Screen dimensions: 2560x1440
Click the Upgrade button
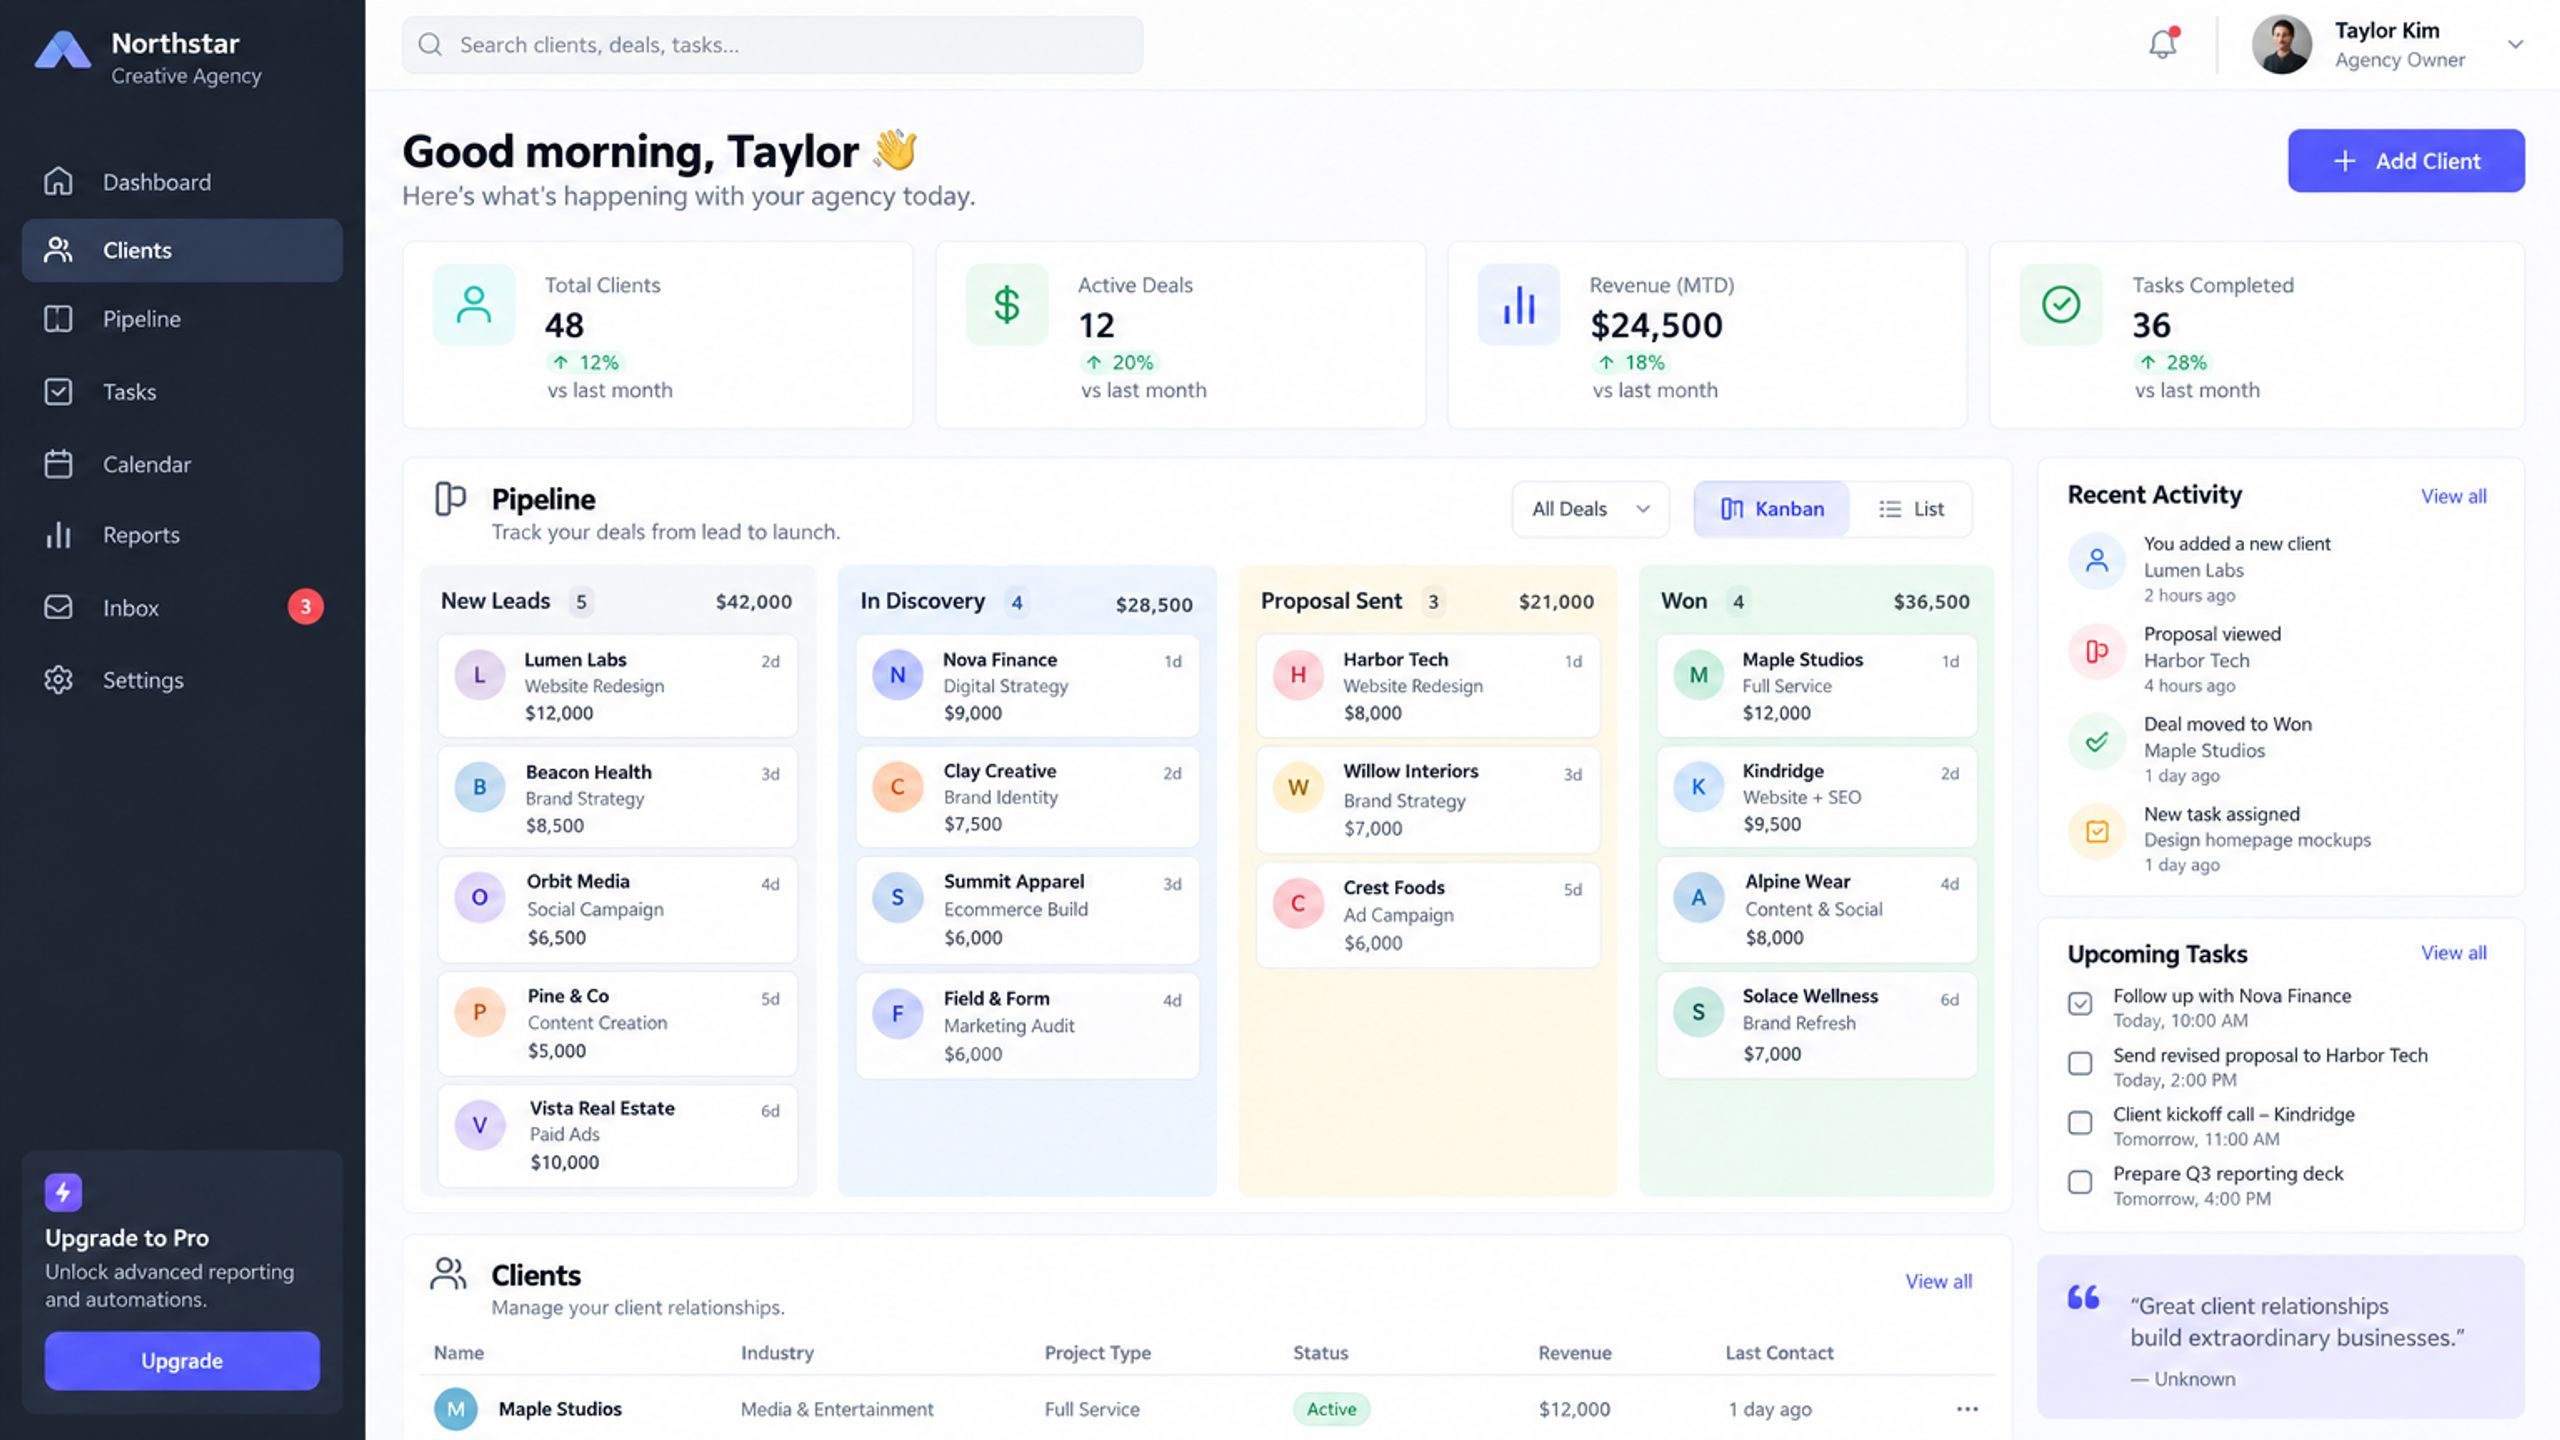tap(182, 1361)
